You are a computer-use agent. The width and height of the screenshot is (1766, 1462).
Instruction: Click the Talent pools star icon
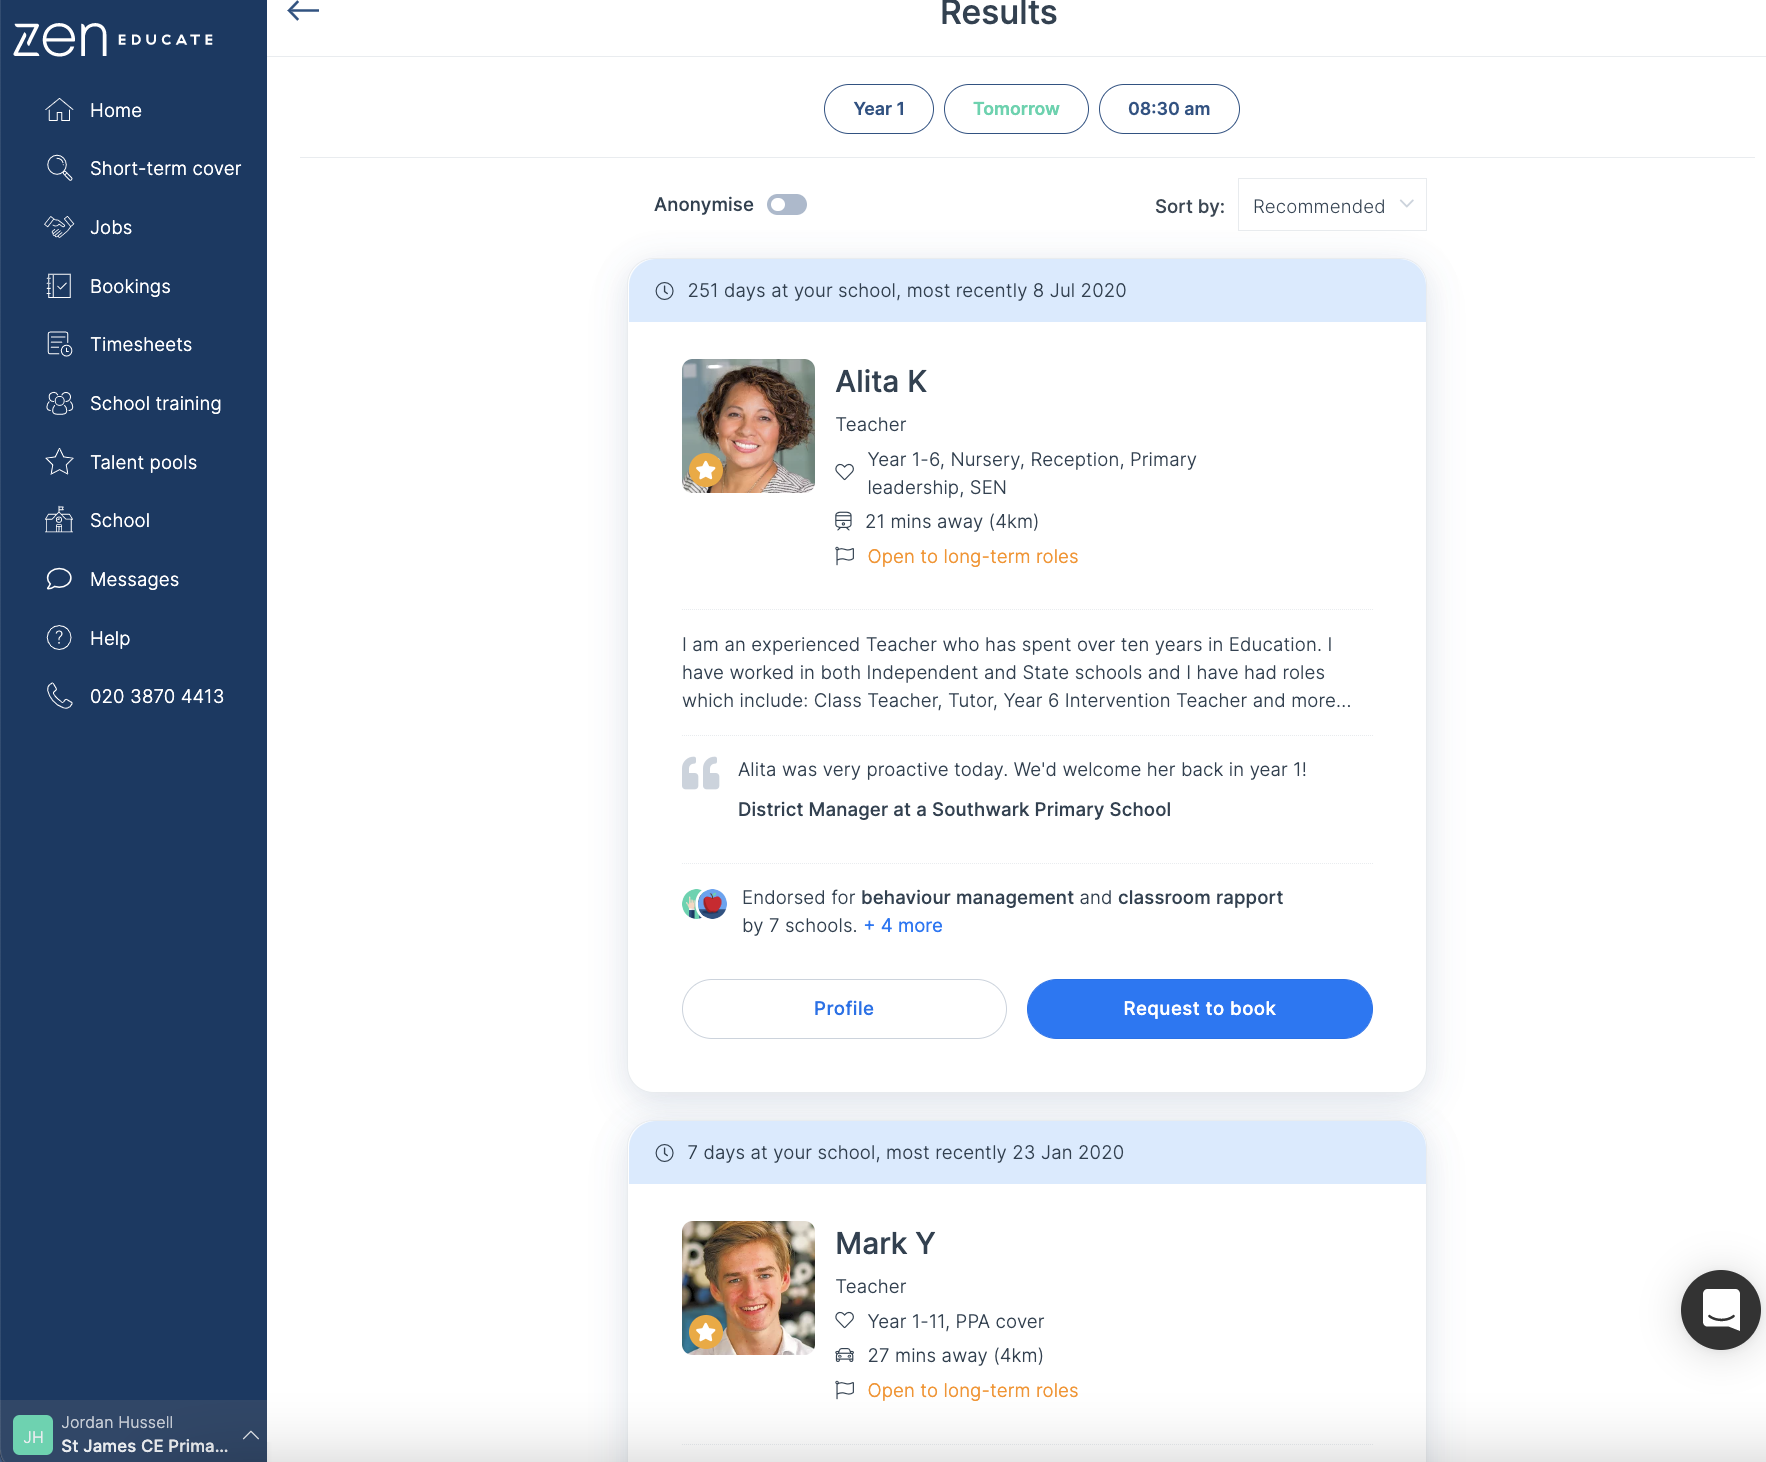point(60,462)
